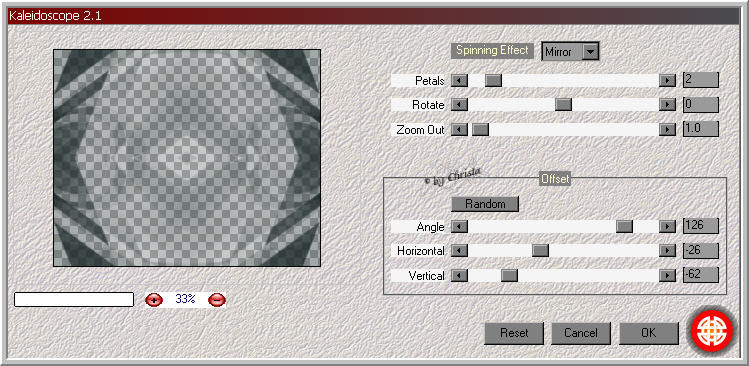Click the Spinning Effect label
749x366 pixels.
[492, 51]
